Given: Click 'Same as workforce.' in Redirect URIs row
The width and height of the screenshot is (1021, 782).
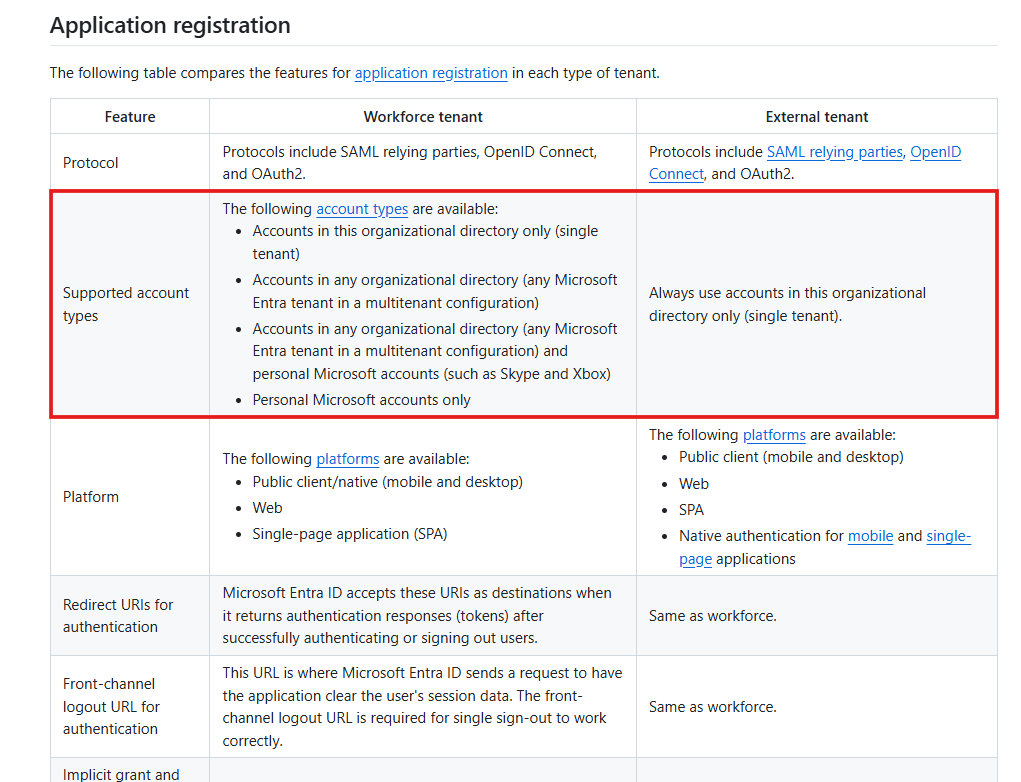Looking at the screenshot, I should [712, 616].
